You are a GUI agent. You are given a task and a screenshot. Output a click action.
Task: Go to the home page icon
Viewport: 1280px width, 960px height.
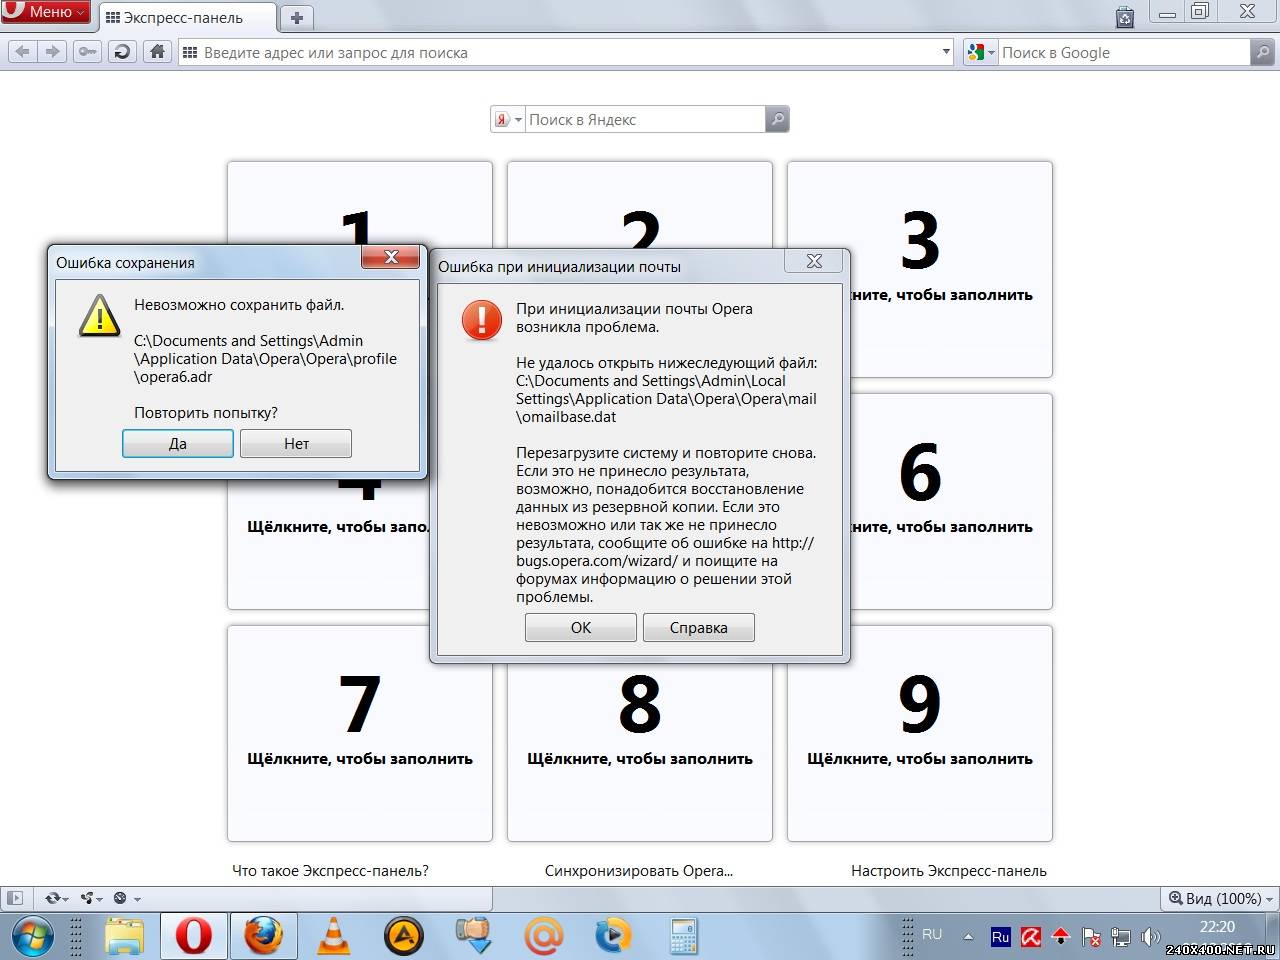click(x=157, y=52)
